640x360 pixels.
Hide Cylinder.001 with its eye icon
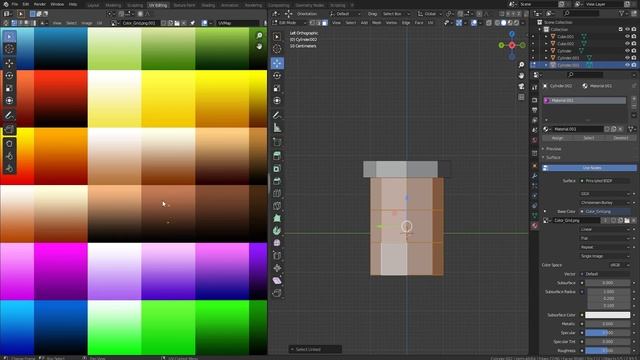[x=627, y=58]
